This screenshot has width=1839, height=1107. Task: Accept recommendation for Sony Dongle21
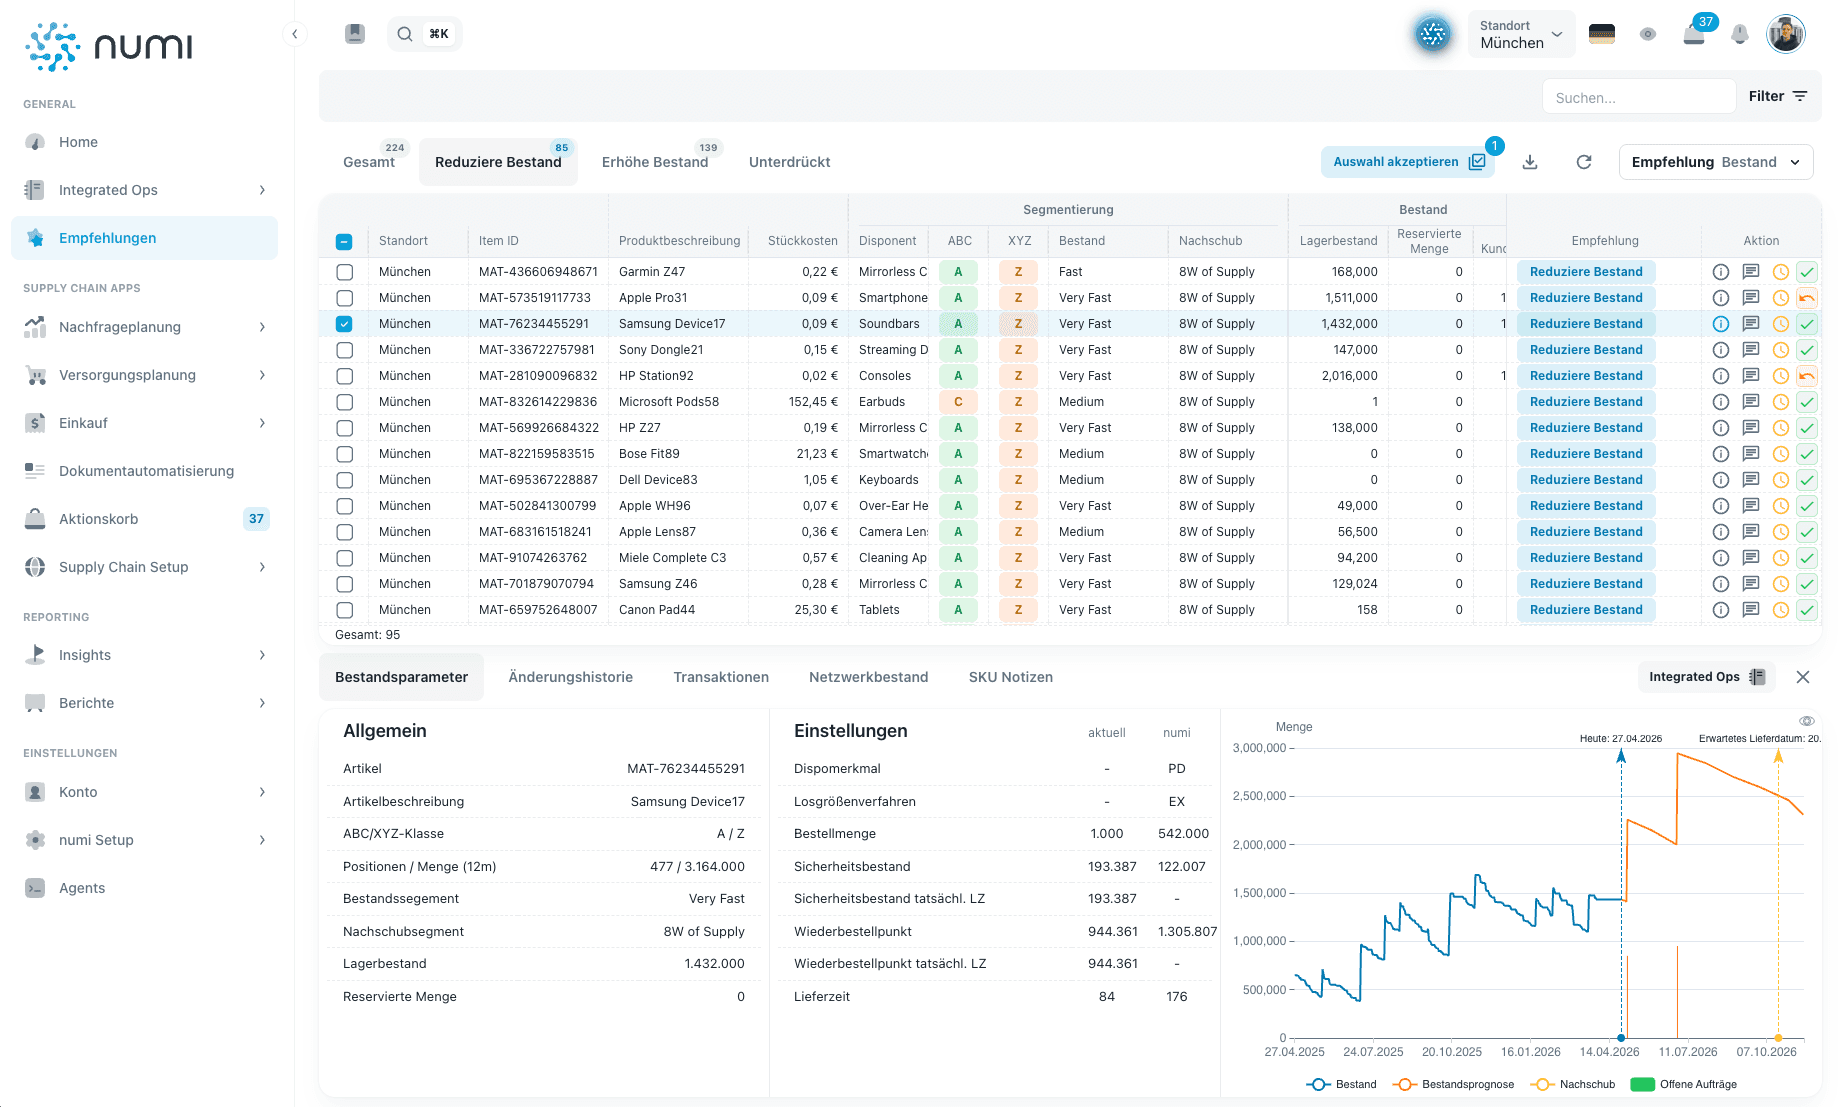coord(1807,350)
